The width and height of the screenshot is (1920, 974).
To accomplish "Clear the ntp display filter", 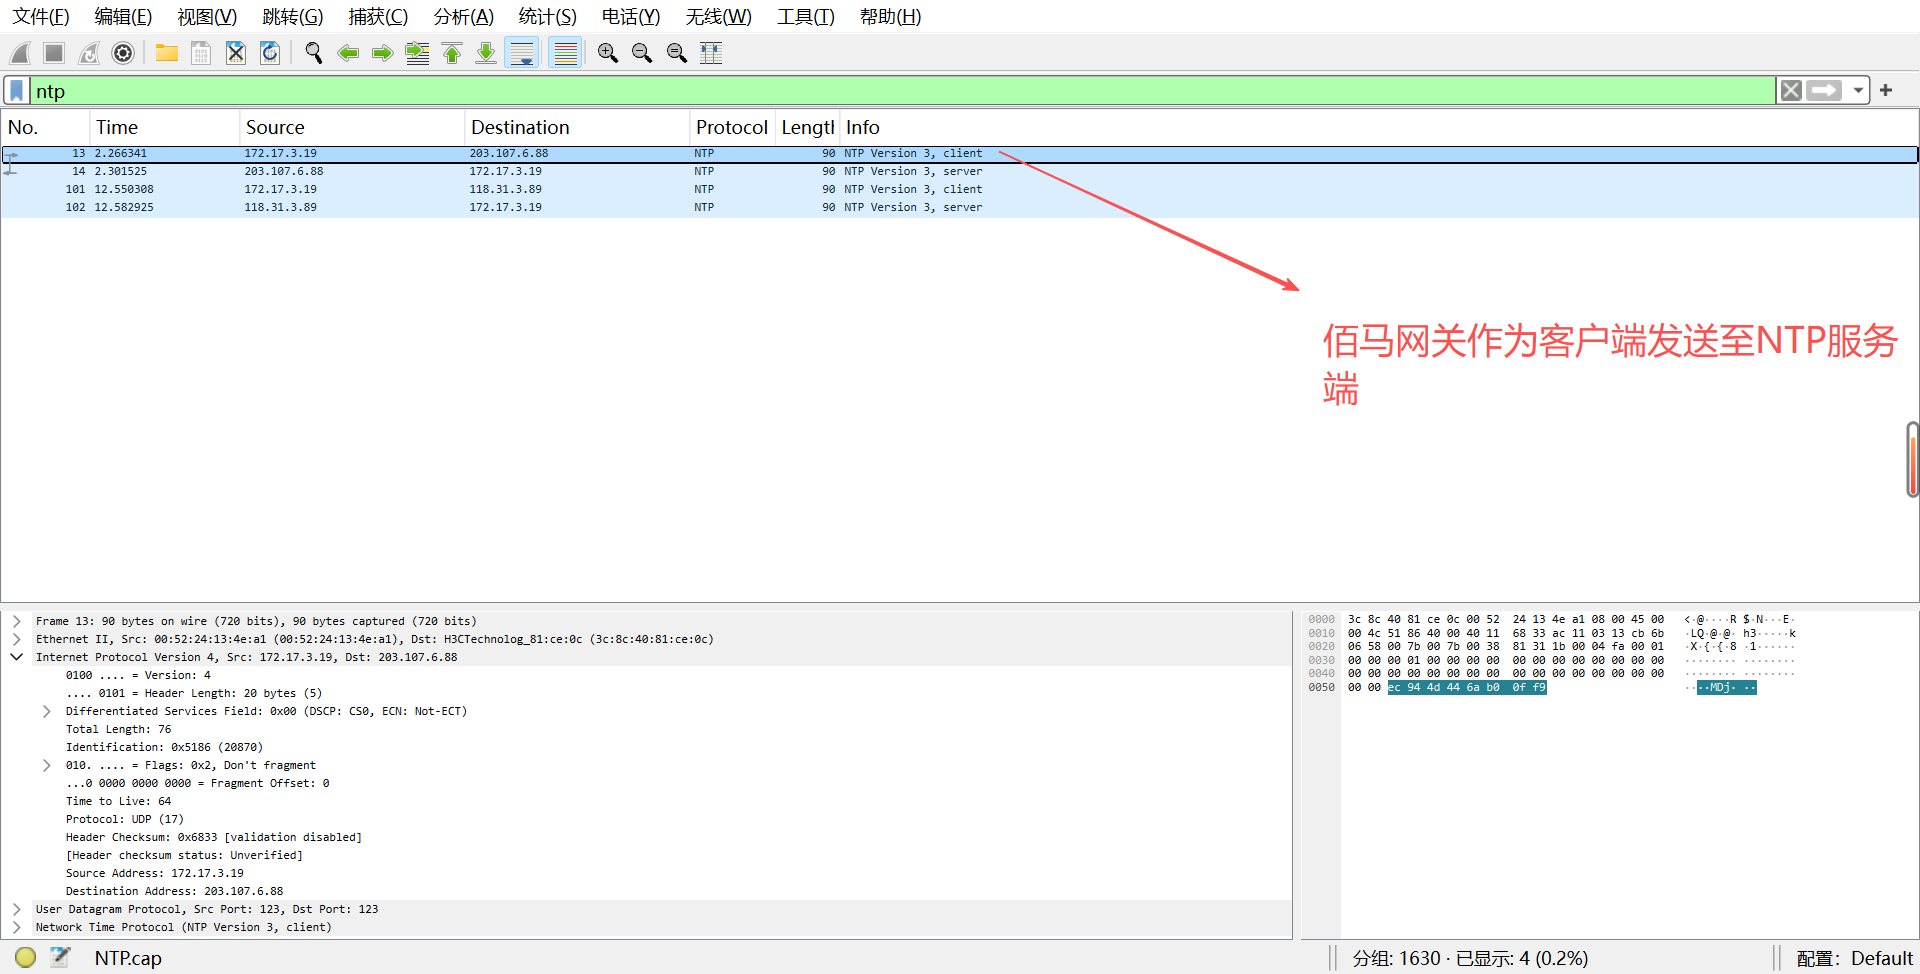I will click(x=1791, y=91).
